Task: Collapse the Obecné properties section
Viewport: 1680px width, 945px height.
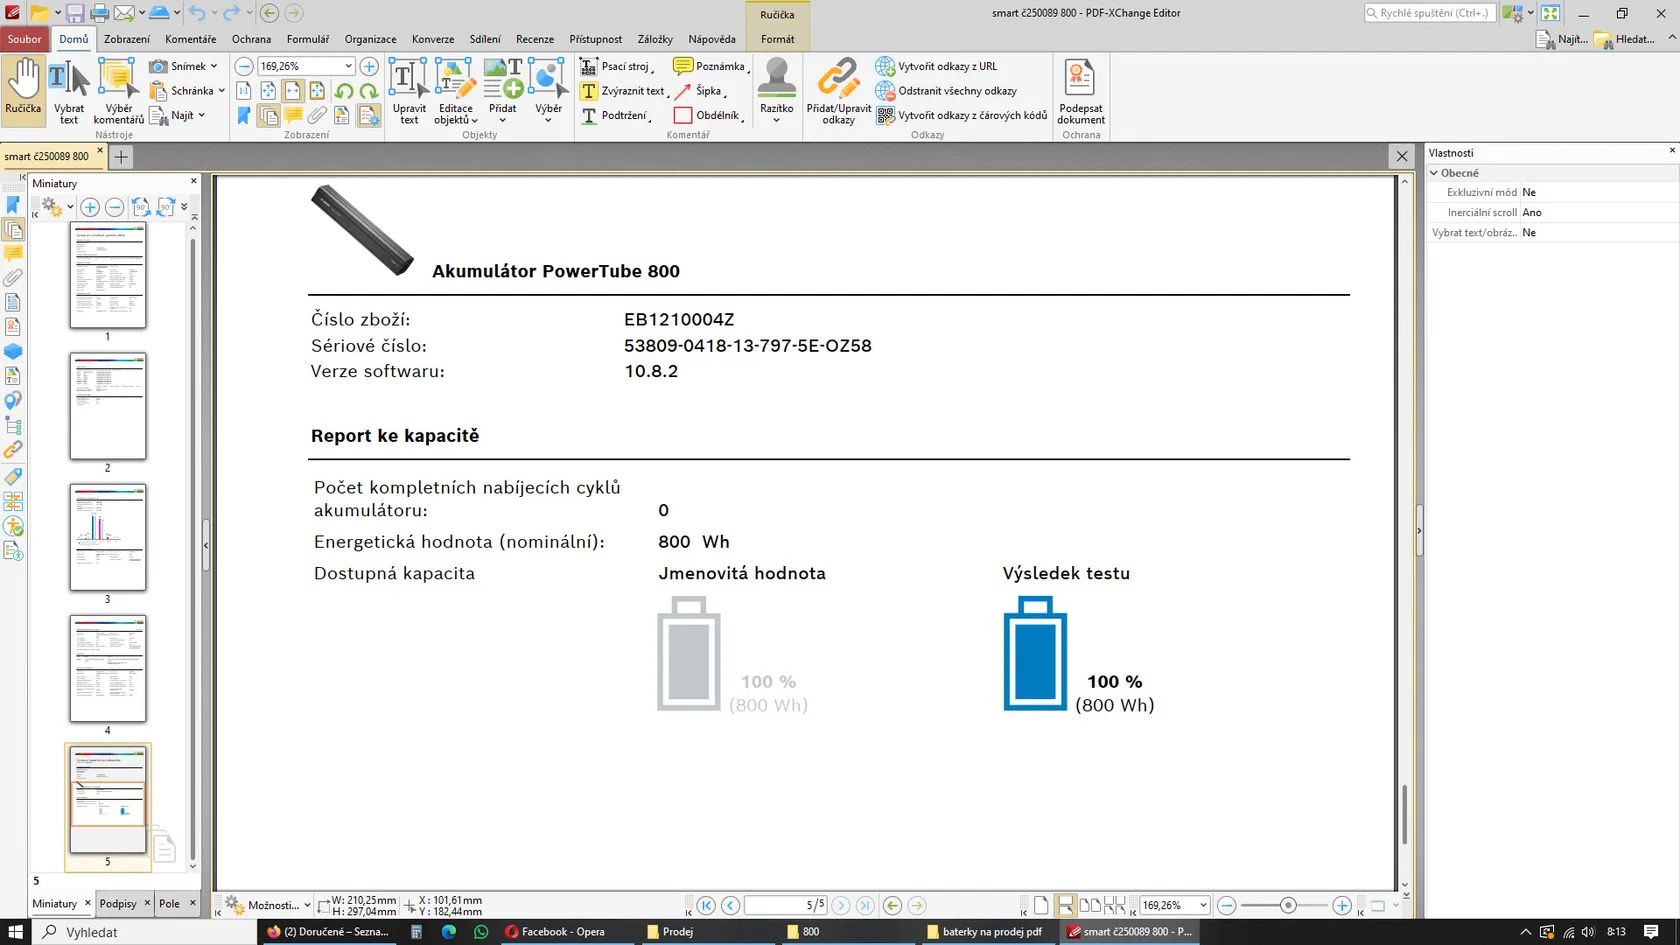Action: coord(1434,173)
